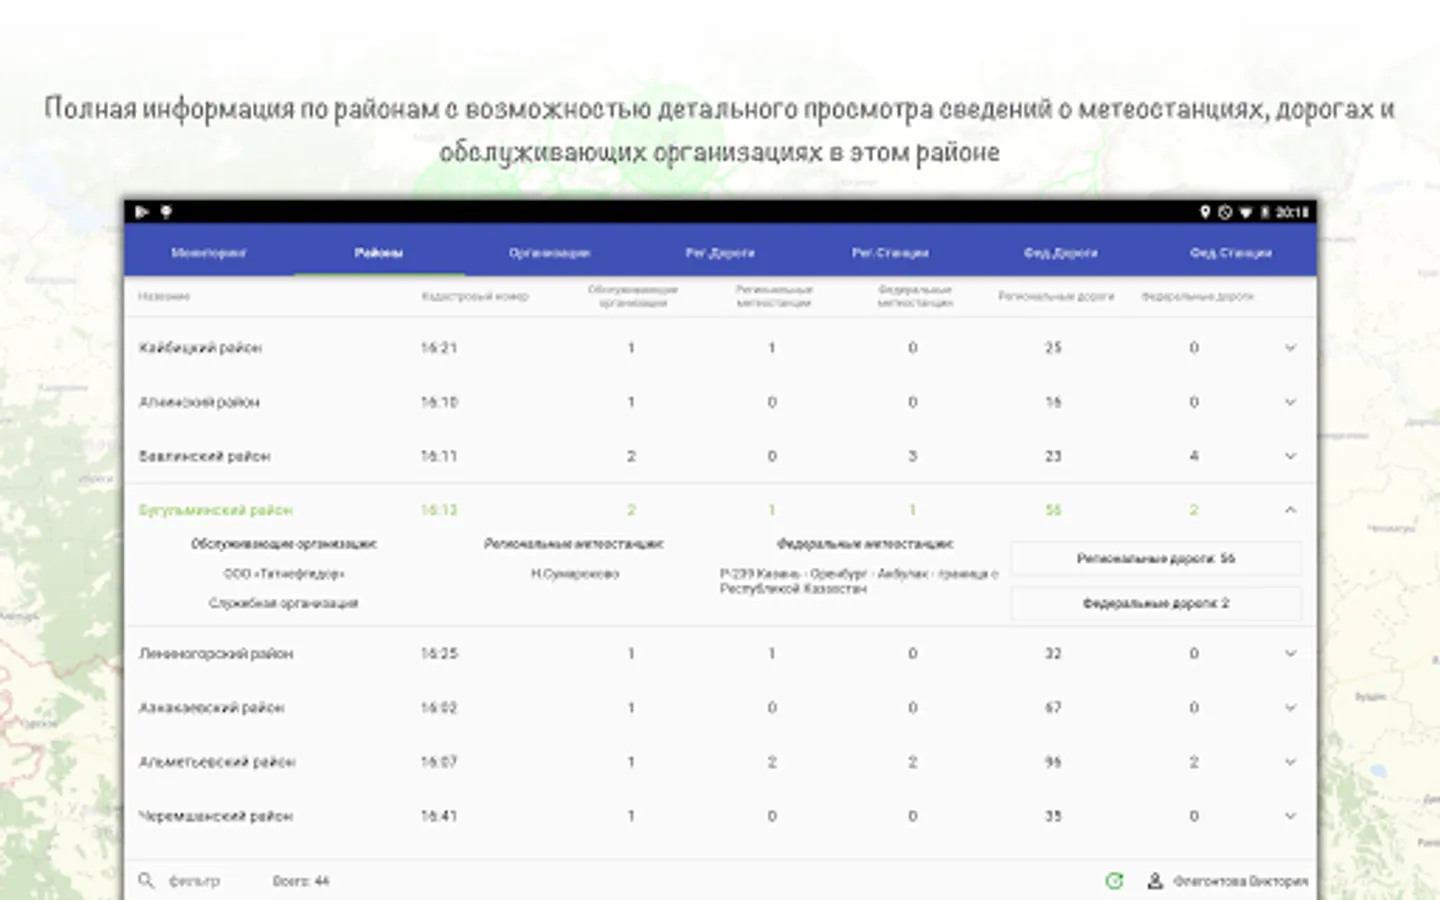
Task: Sort by Название column header
Action: point(164,297)
